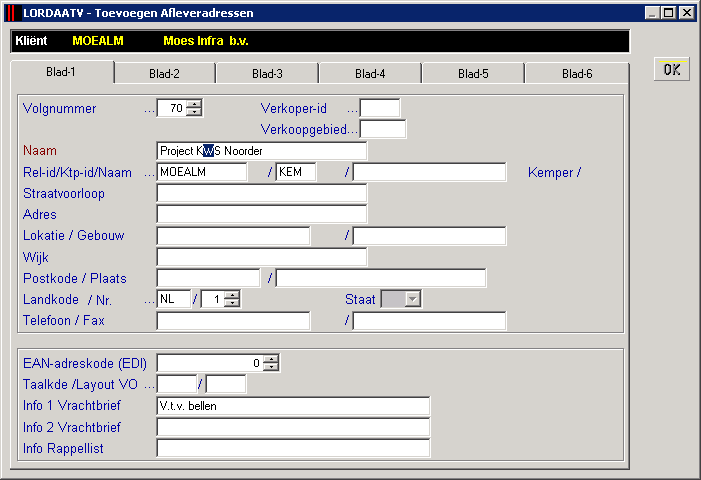Minimize the LORDAATV window
The image size is (701, 480).
point(652,13)
